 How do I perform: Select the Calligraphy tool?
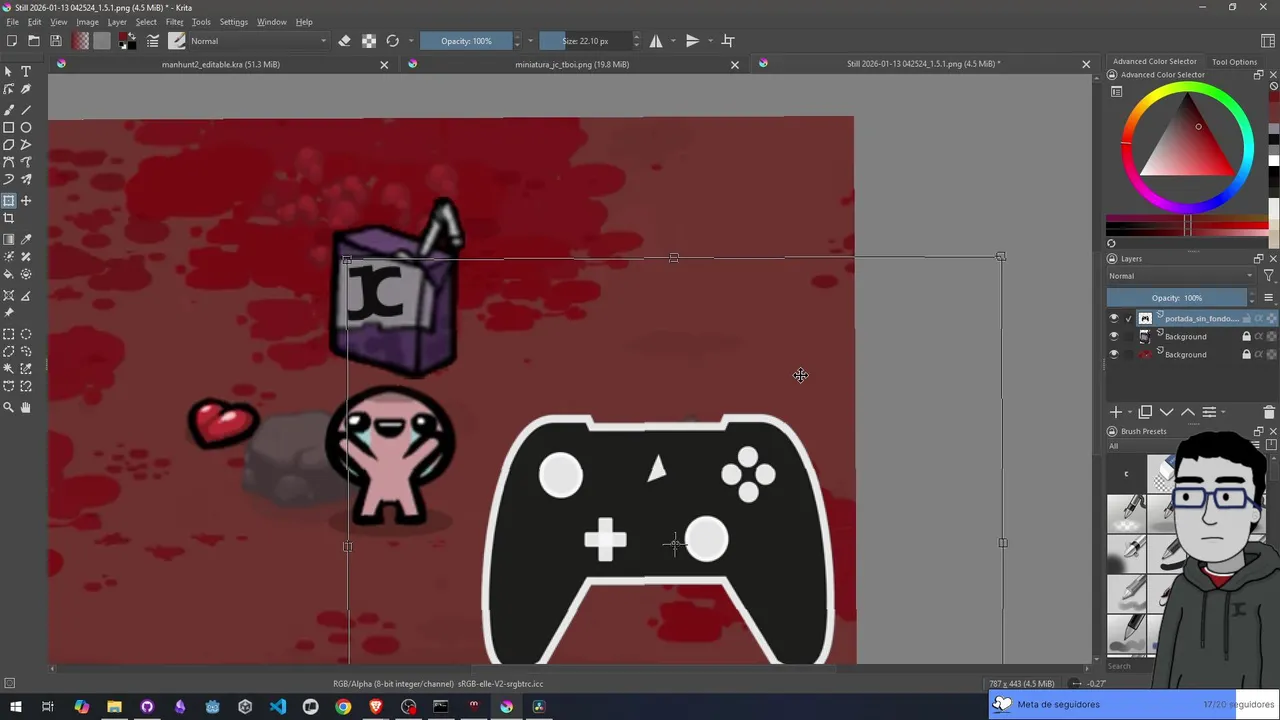pos(26,90)
